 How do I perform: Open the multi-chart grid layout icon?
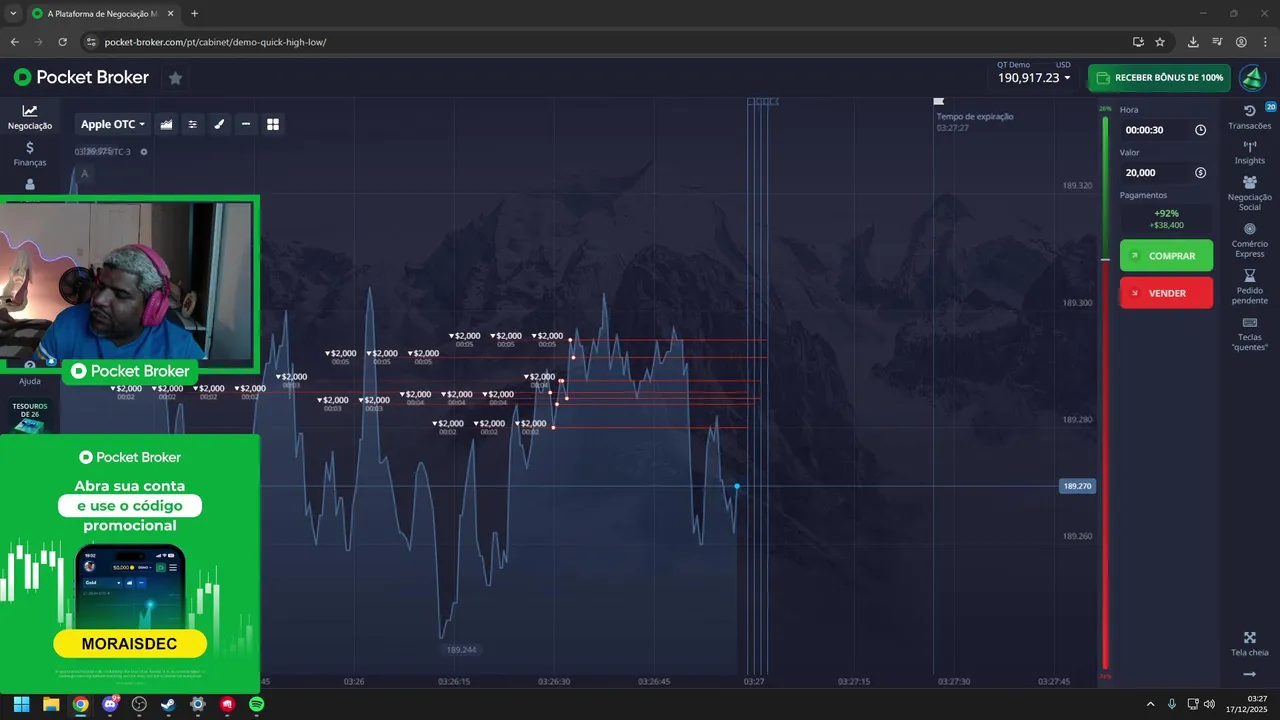(x=273, y=124)
